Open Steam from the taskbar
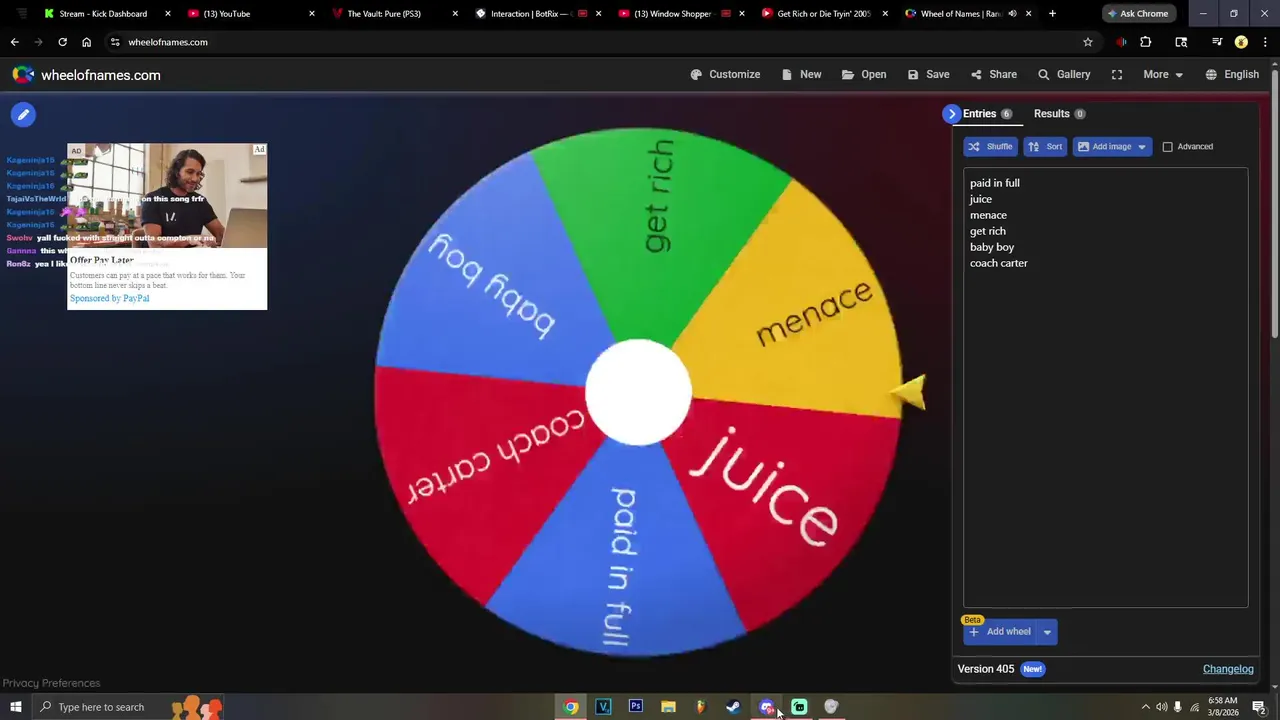The width and height of the screenshot is (1280, 720). pos(733,707)
